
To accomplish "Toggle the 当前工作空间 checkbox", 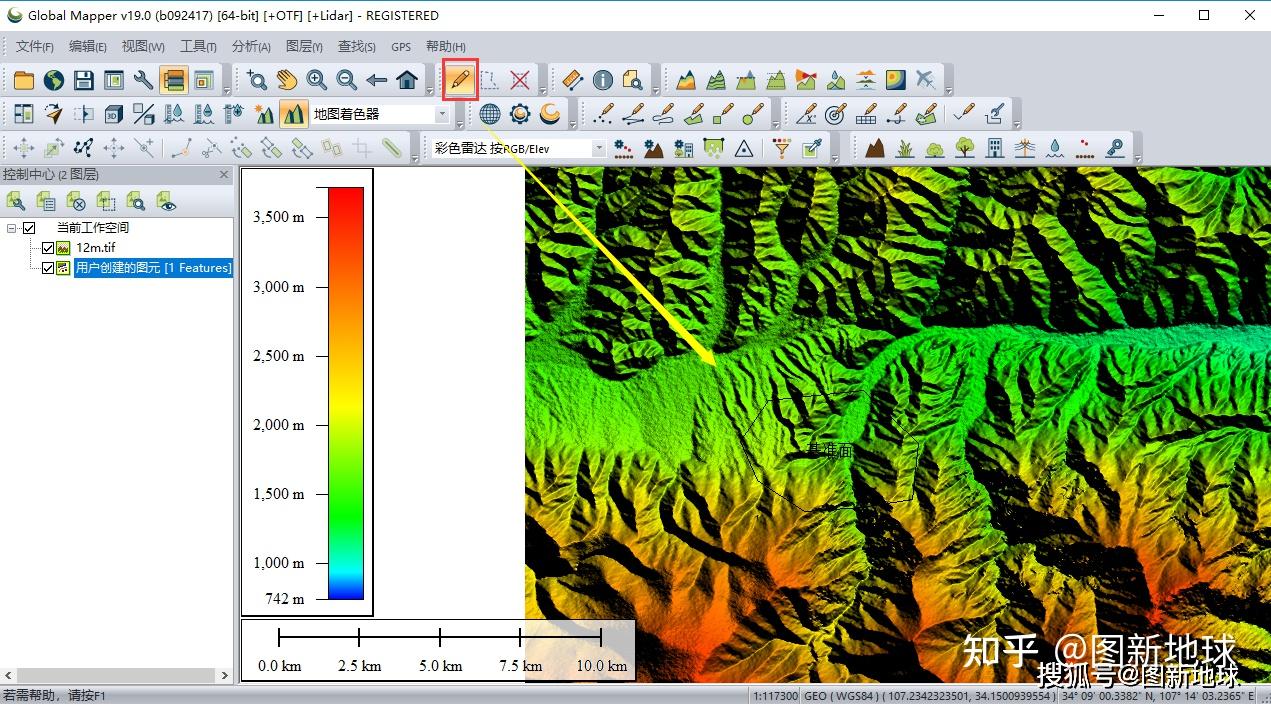I will [x=29, y=228].
